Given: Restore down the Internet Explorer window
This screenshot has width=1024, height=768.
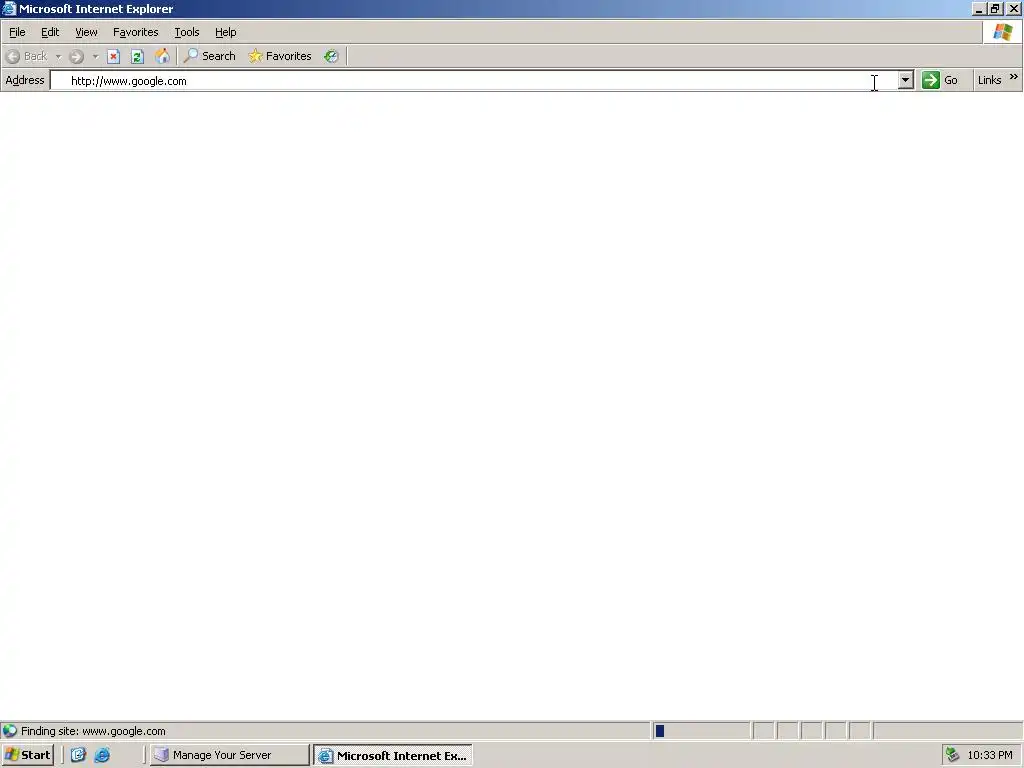Looking at the screenshot, I should coord(995,9).
